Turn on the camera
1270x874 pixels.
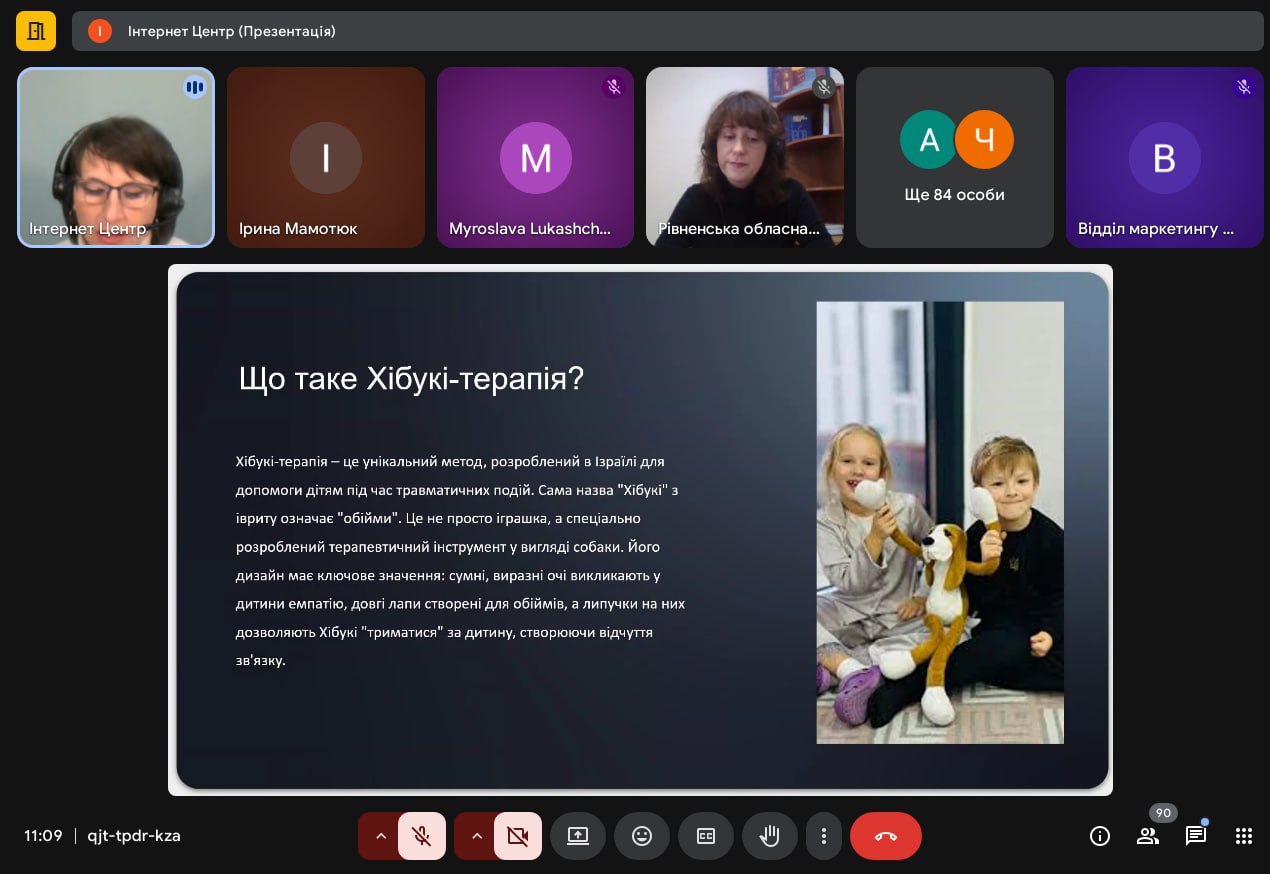click(518, 836)
